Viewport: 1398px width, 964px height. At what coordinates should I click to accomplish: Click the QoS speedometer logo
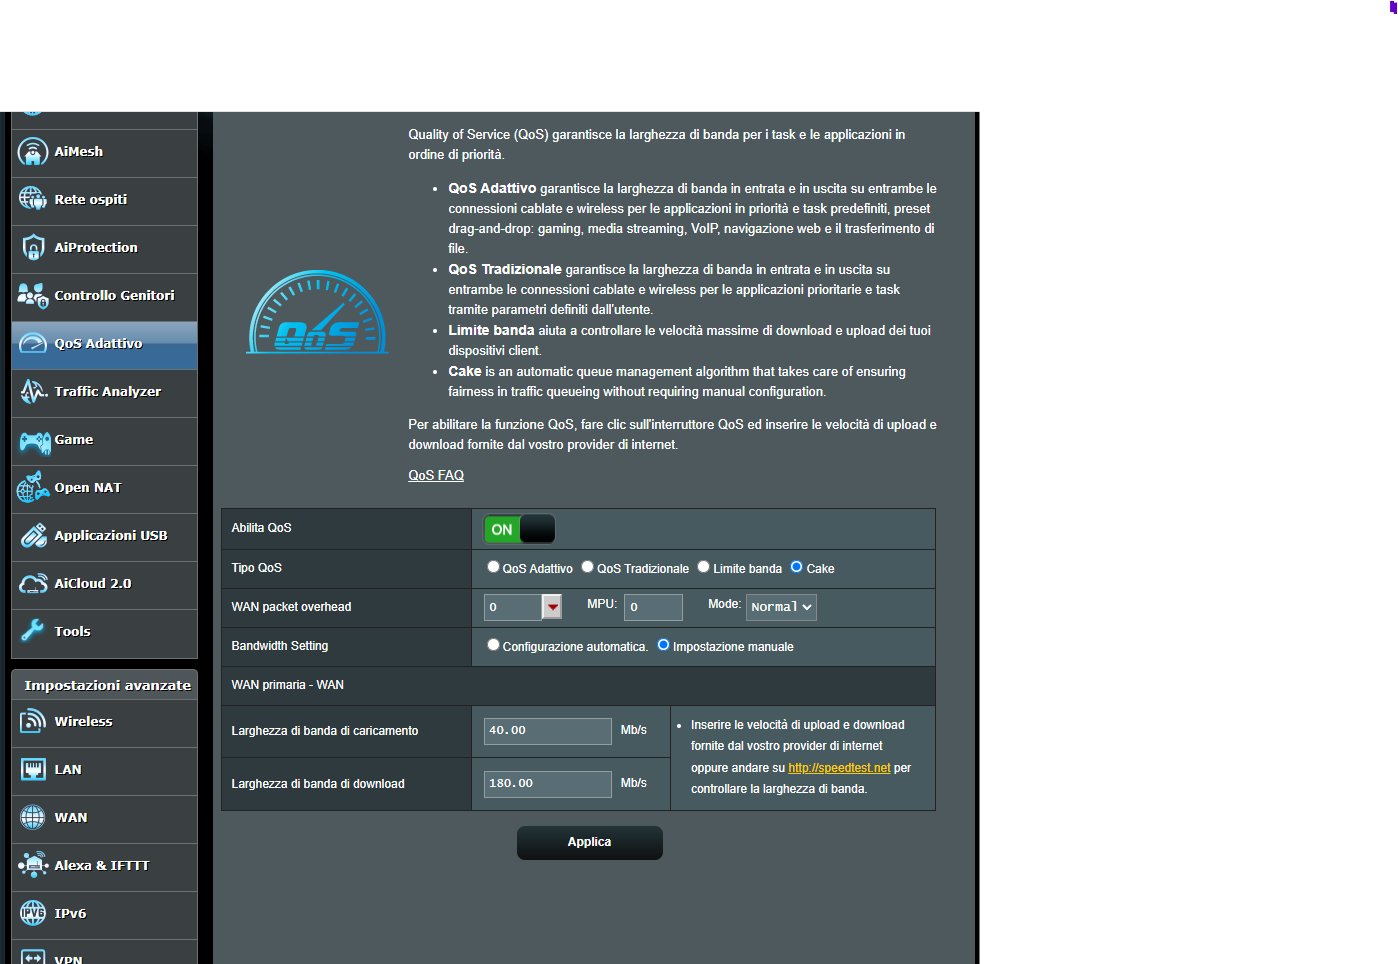[x=317, y=312]
